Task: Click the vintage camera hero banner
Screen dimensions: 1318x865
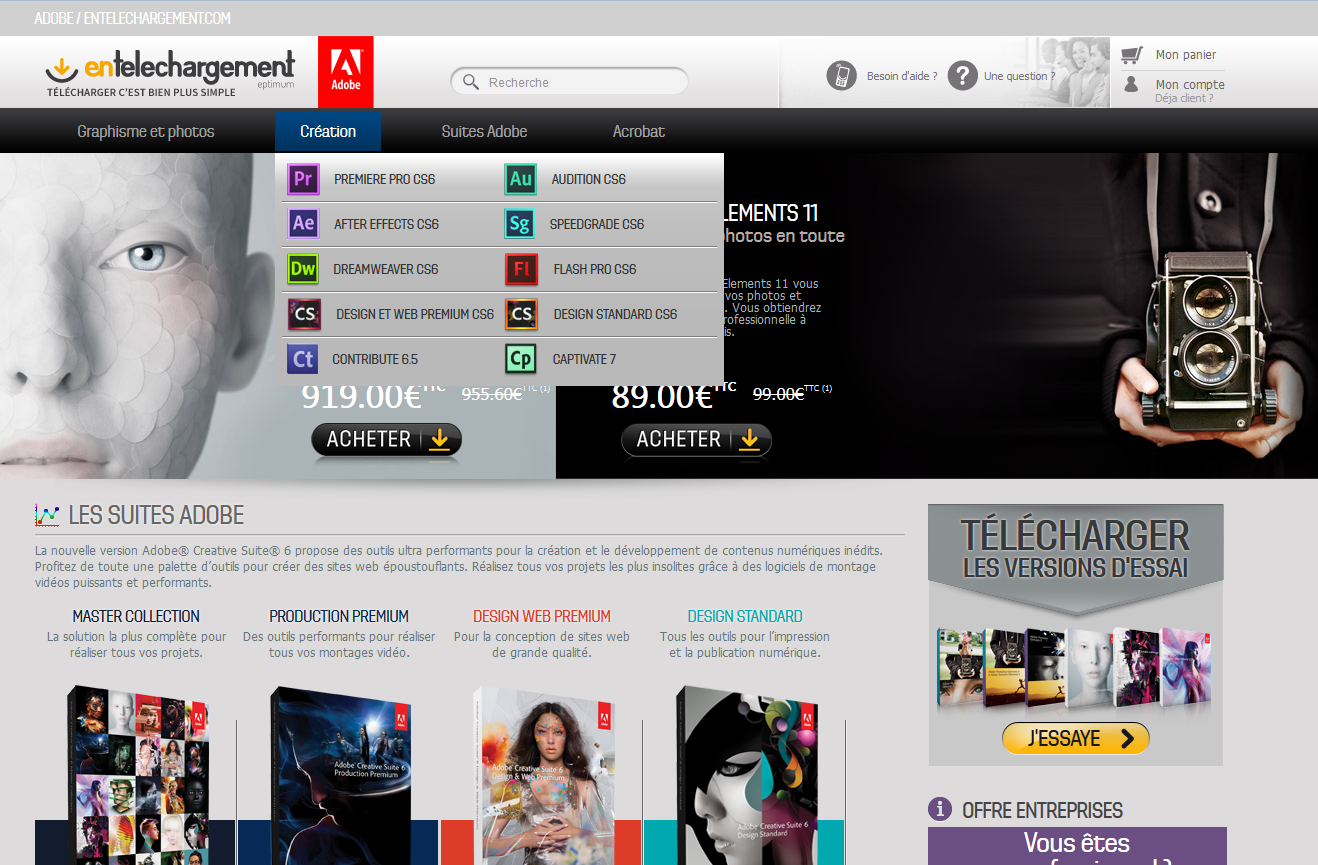Action: click(x=937, y=315)
